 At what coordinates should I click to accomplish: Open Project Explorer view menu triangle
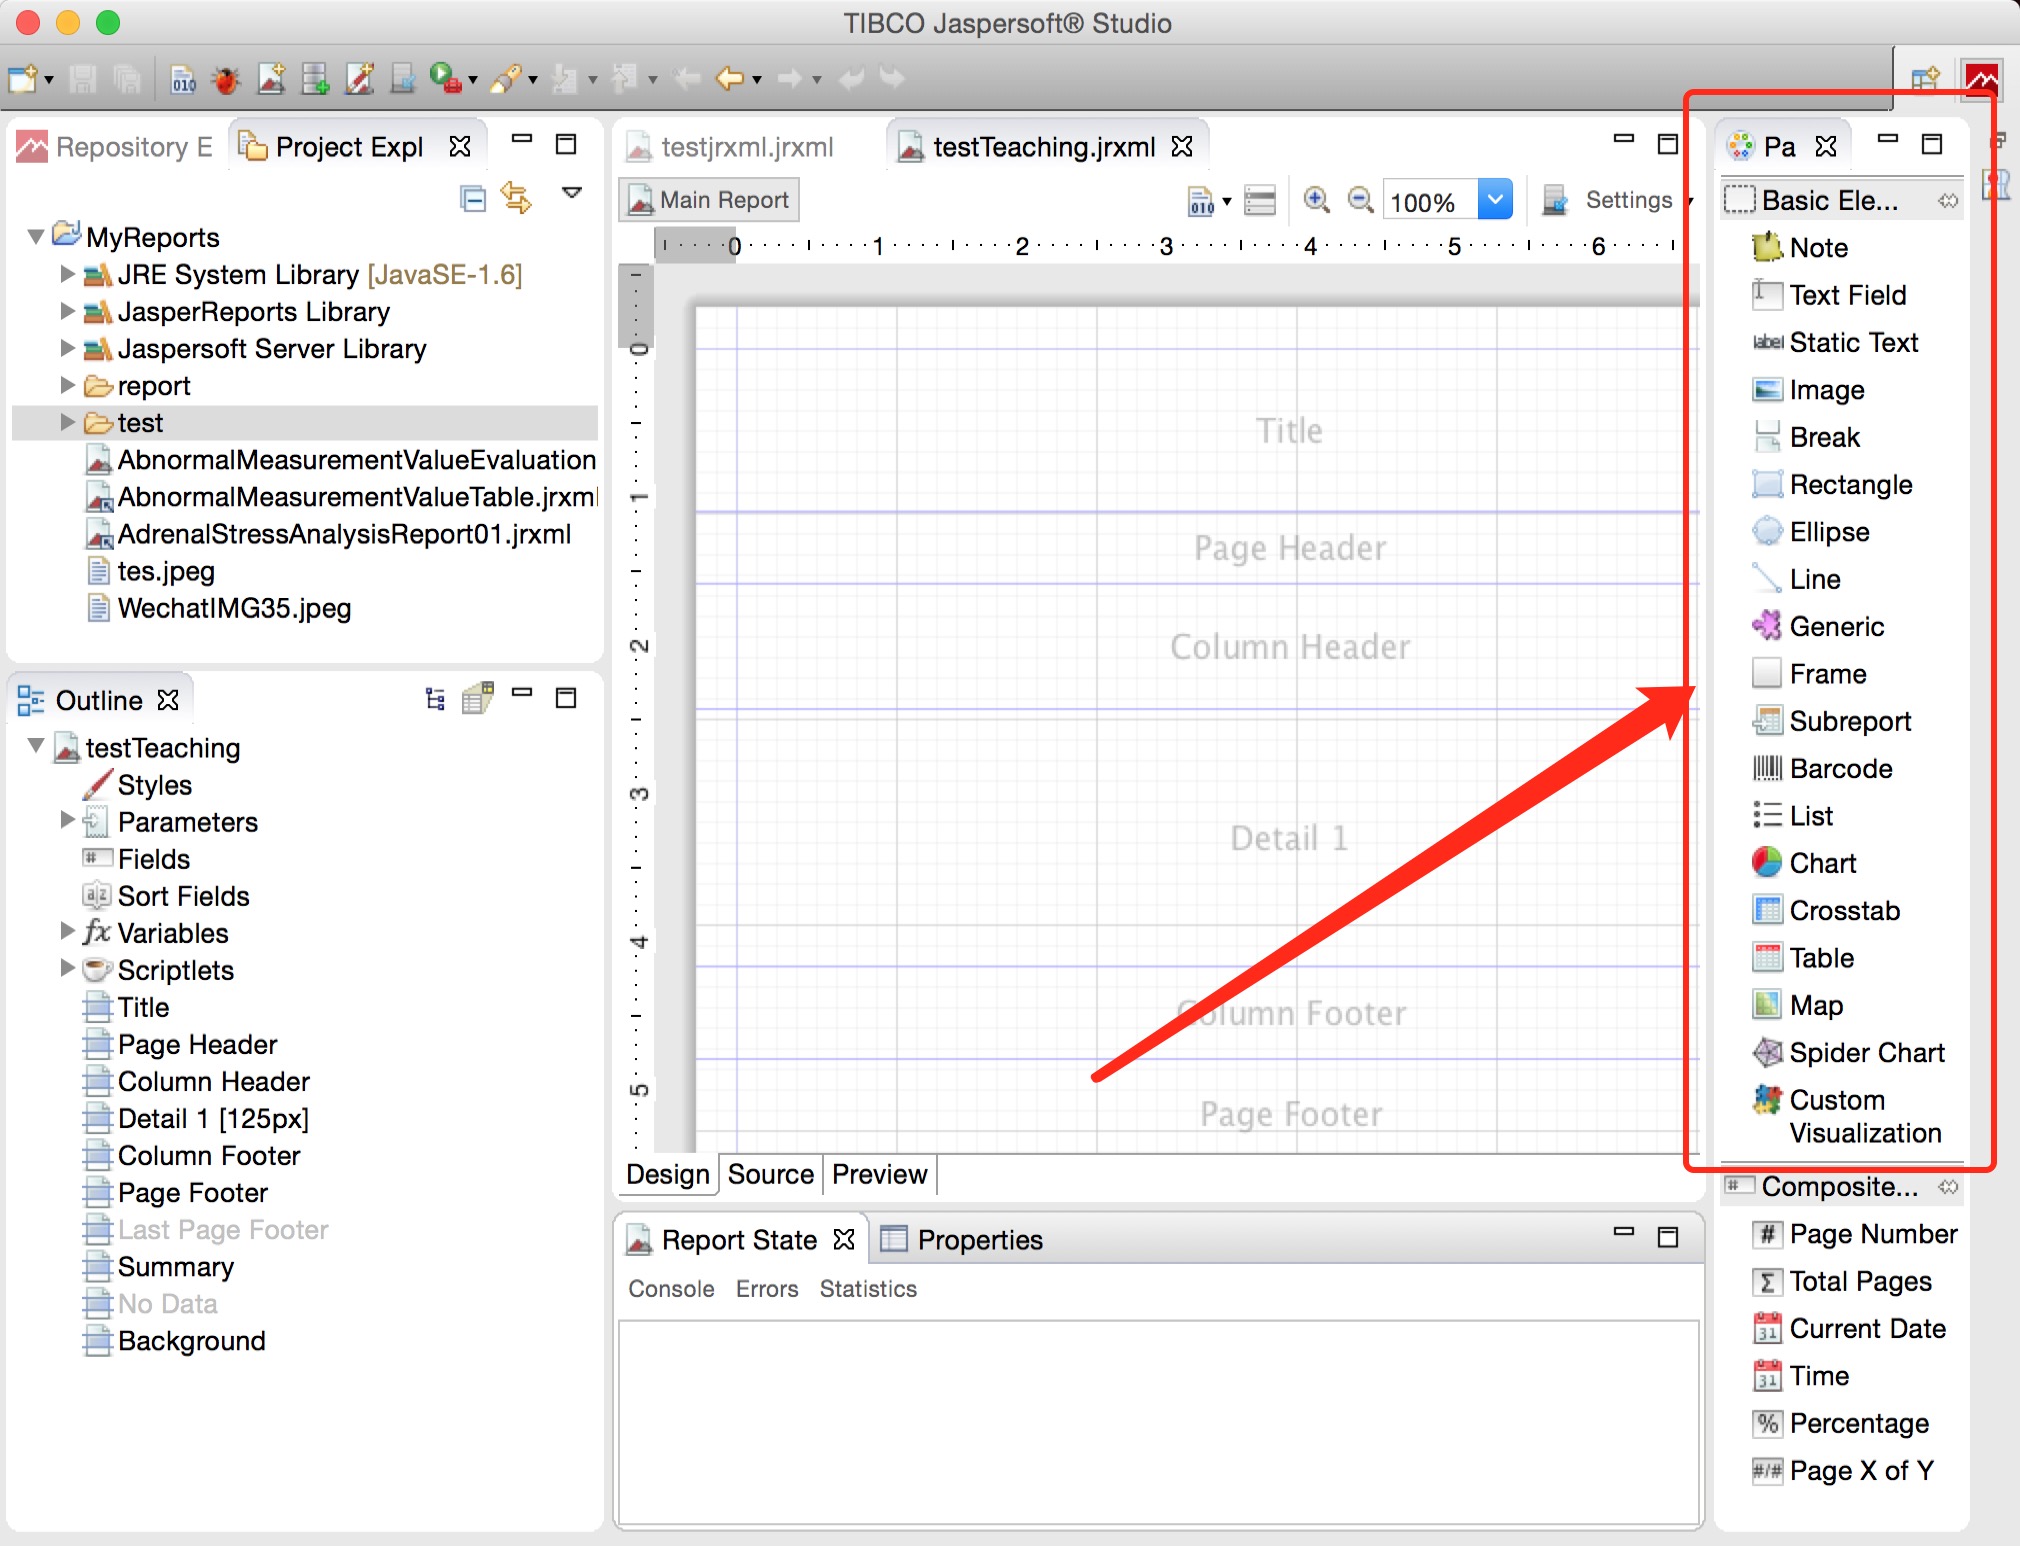pos(571,194)
